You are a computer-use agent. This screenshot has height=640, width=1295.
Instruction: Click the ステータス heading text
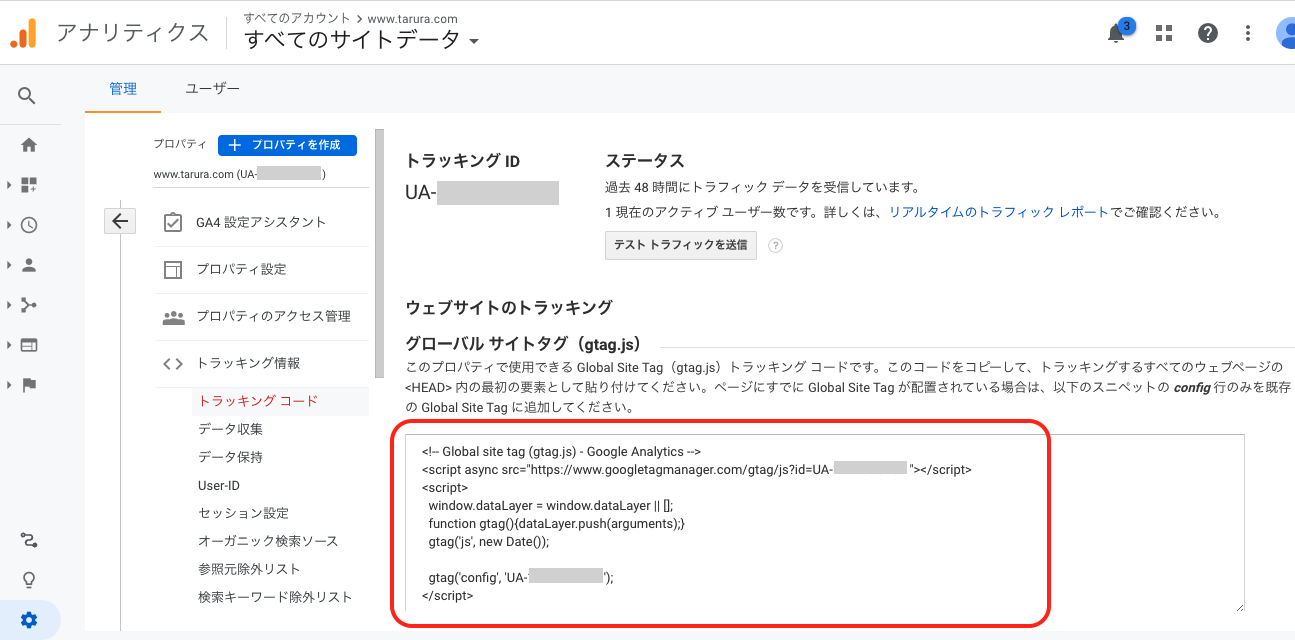[644, 161]
